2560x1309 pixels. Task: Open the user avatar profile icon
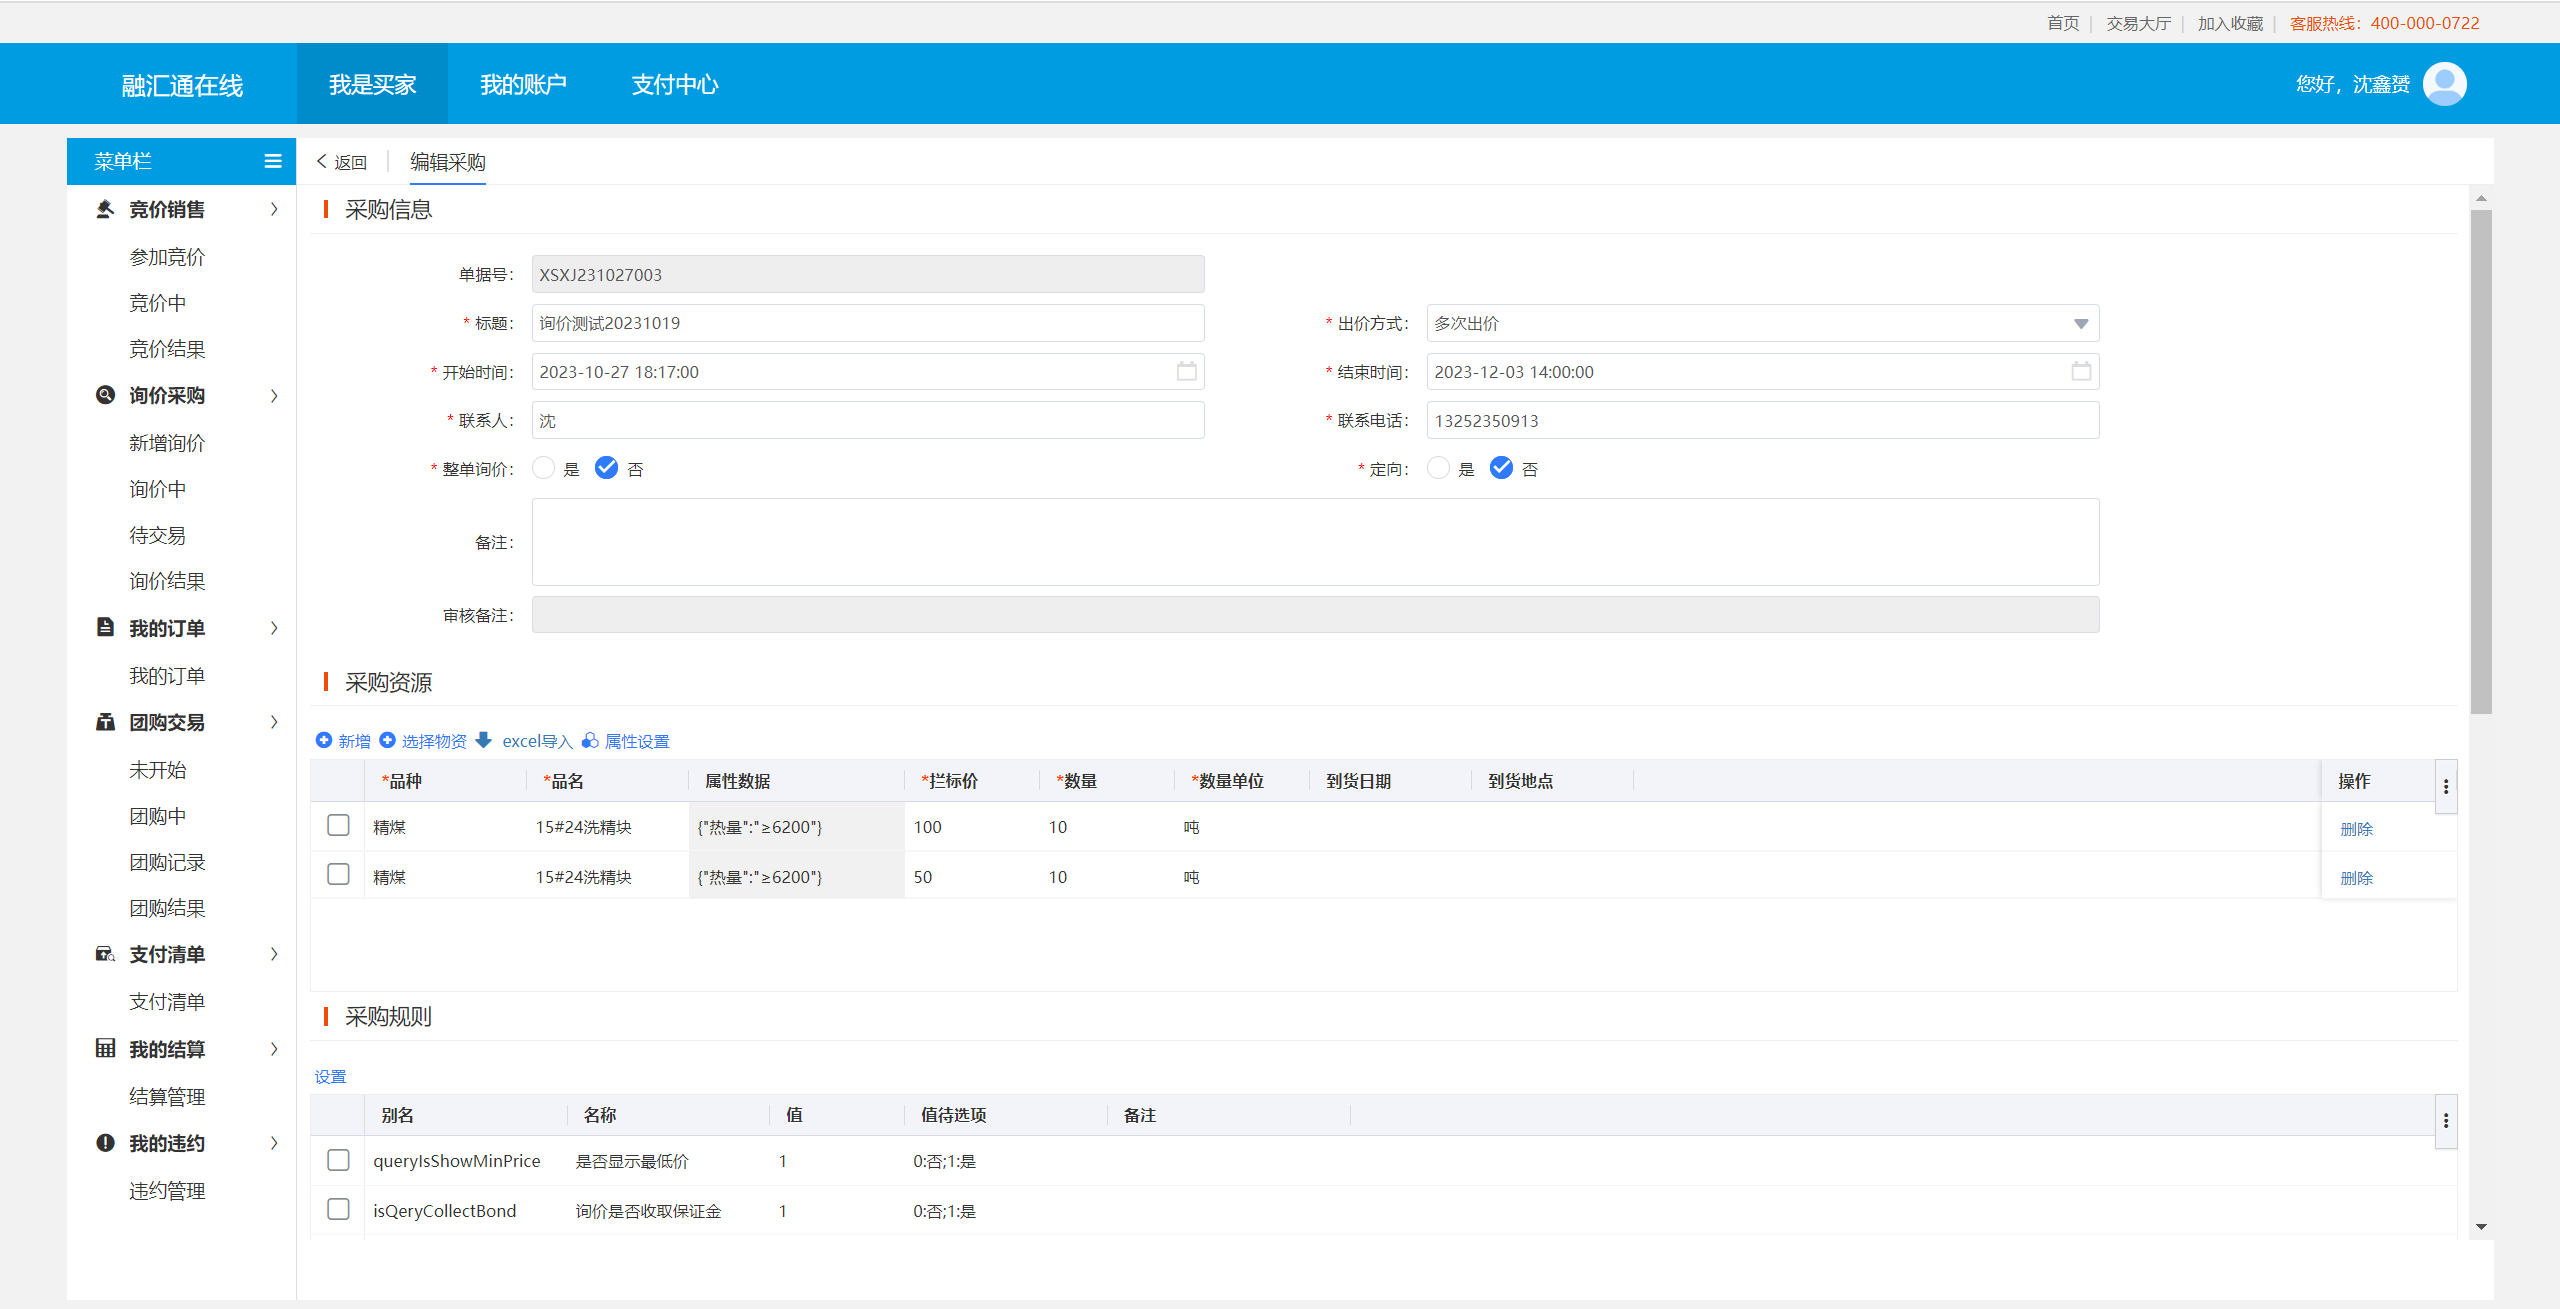2444,84
